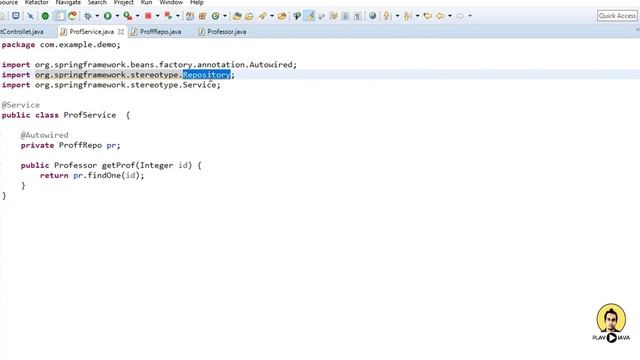Click the Next Annotation arrow icon
The image size is (640, 360).
387,16
